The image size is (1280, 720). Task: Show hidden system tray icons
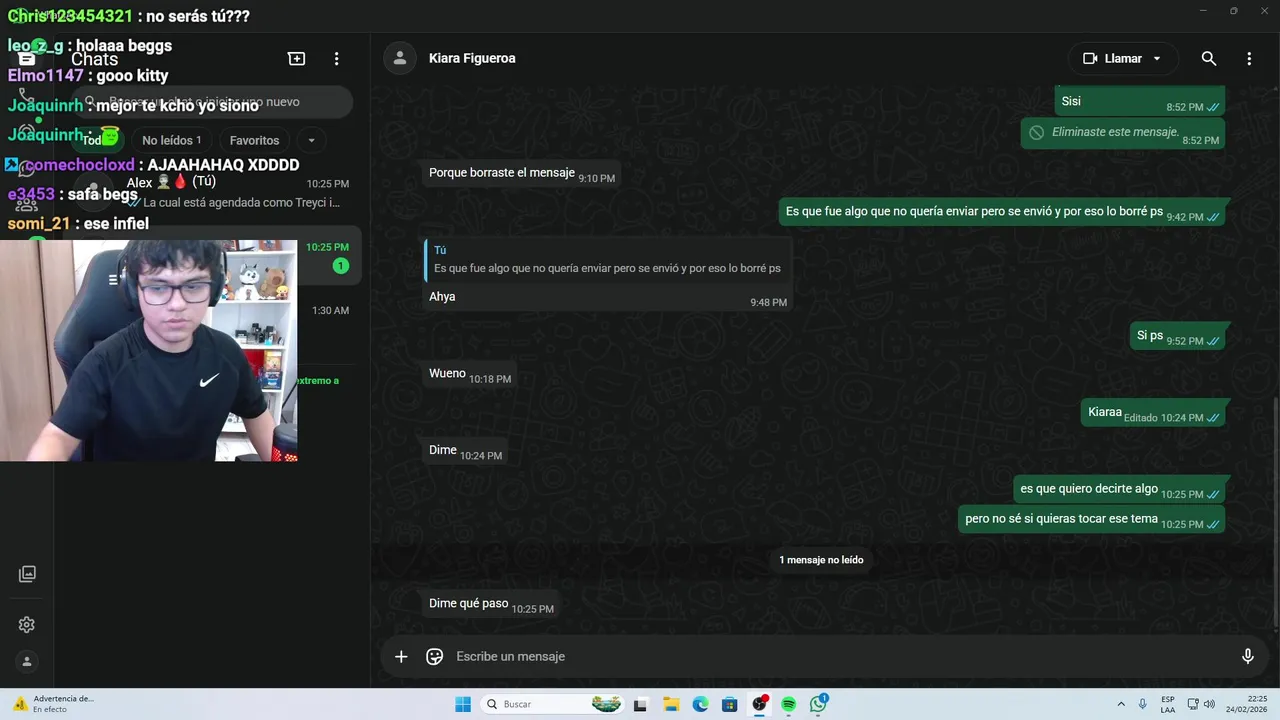click(x=1121, y=704)
